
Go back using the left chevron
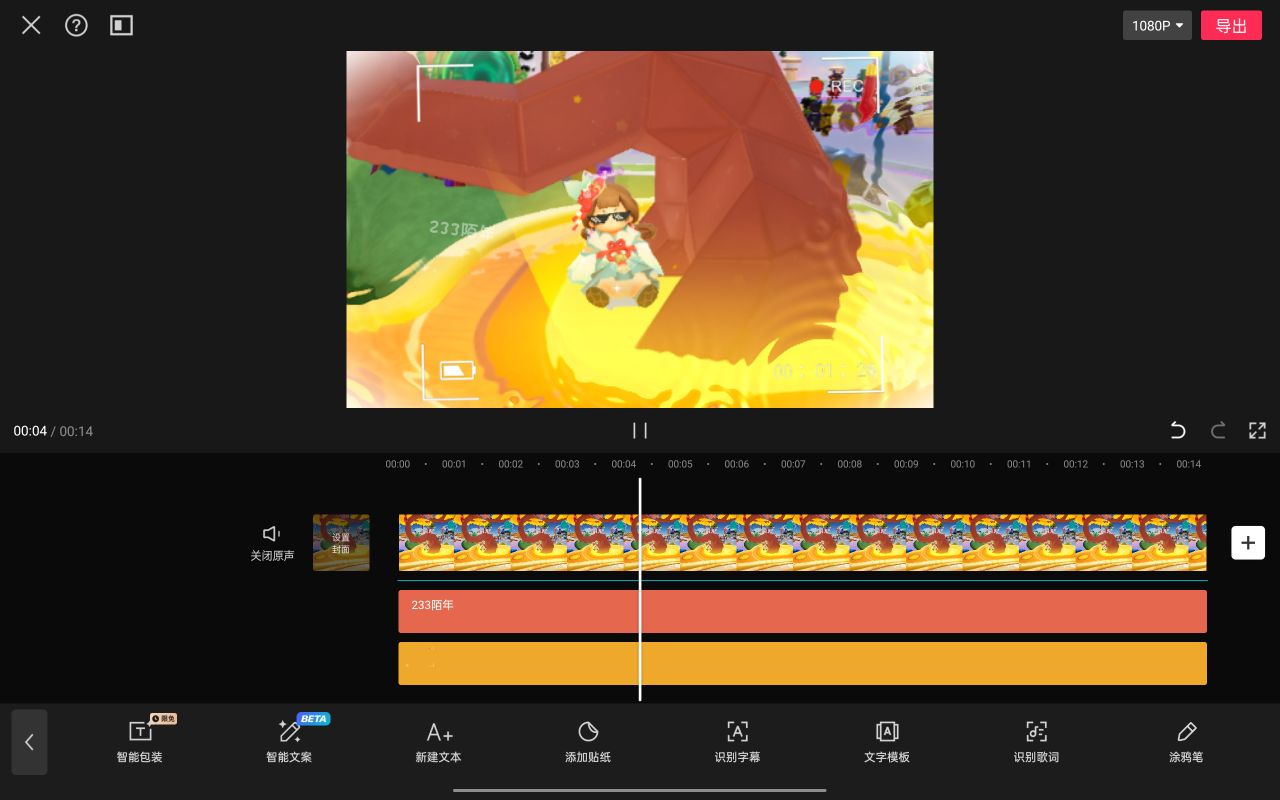[x=29, y=742]
